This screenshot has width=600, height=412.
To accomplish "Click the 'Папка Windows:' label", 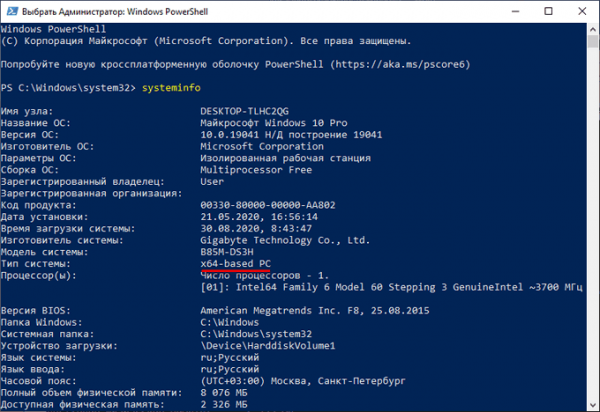I will pyautogui.click(x=41, y=322).
